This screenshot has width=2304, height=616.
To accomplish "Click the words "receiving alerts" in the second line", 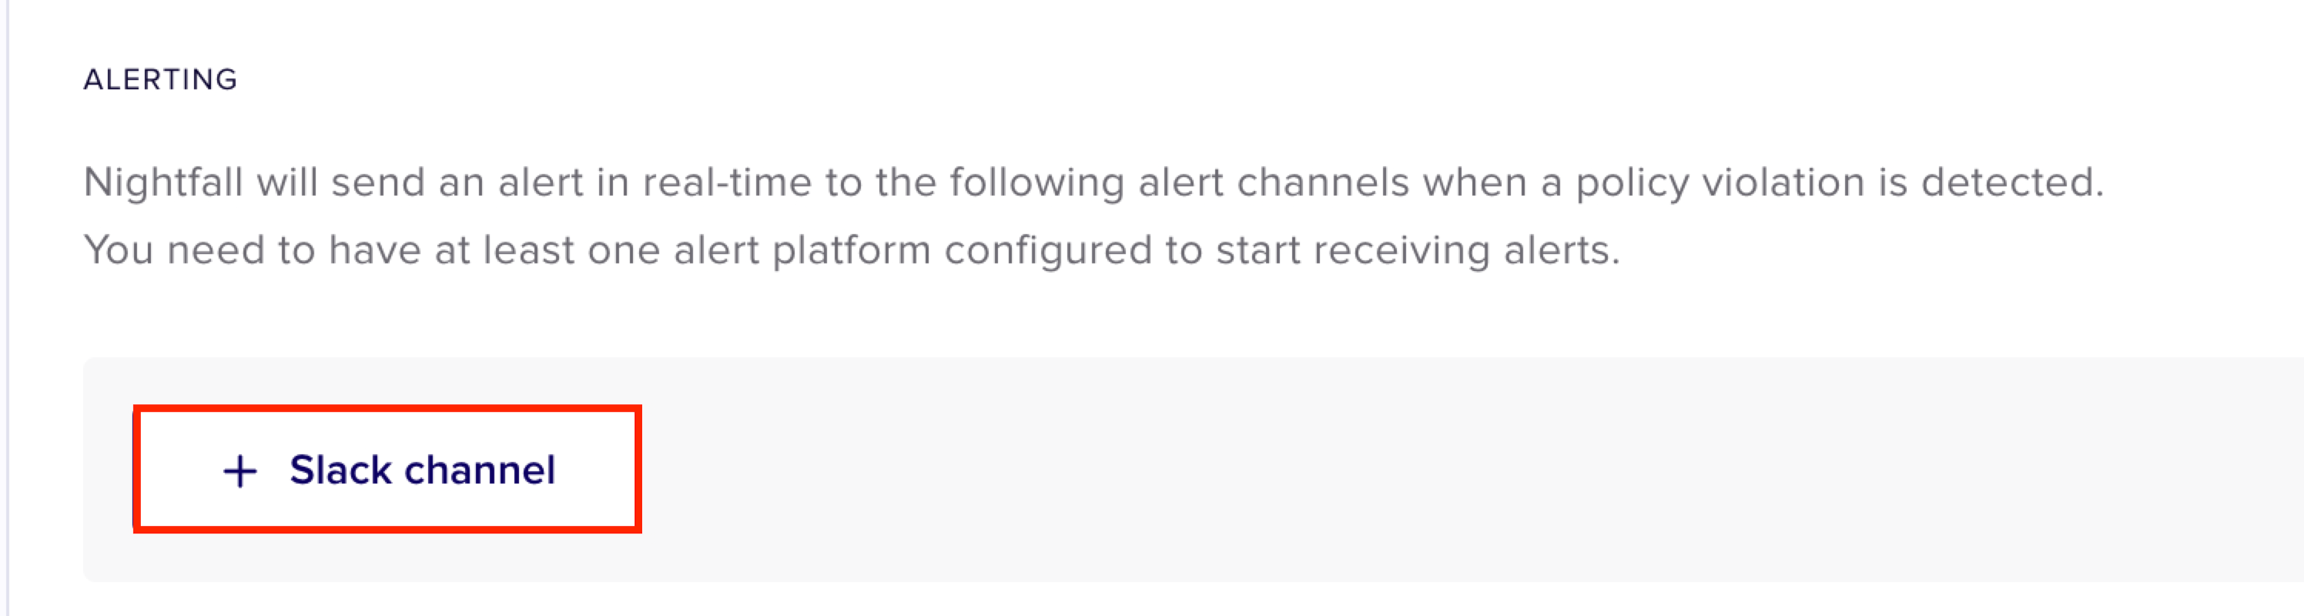I will 1465,250.
